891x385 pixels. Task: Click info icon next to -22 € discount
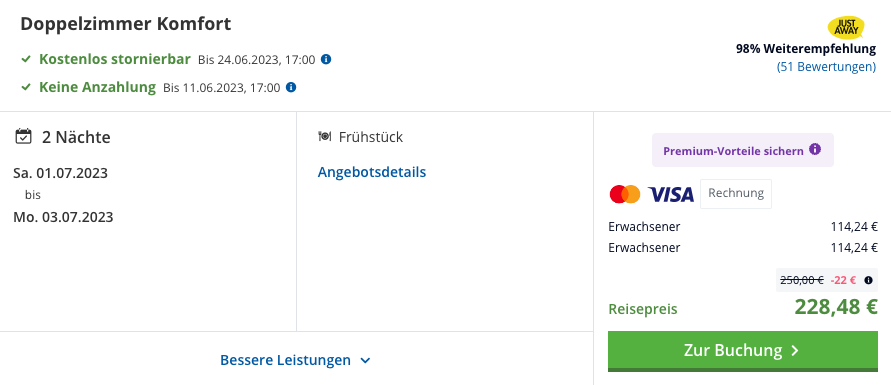pos(868,280)
